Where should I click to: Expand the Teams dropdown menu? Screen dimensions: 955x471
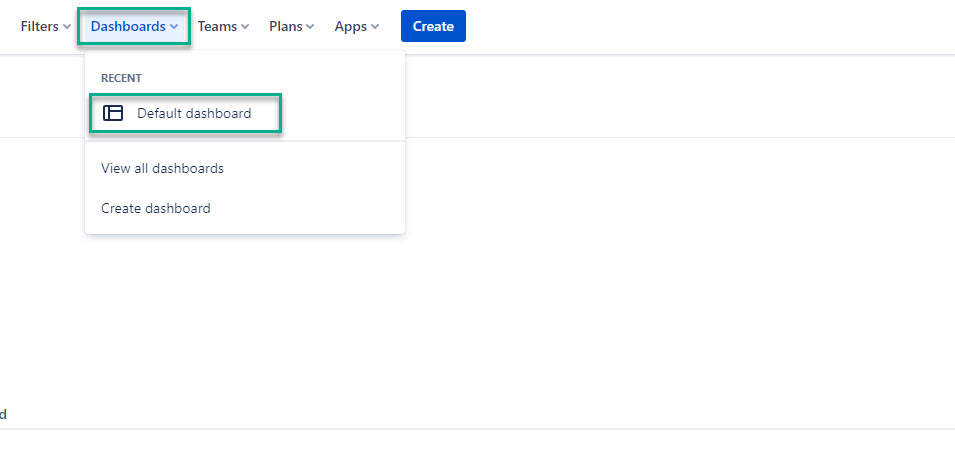(x=222, y=27)
